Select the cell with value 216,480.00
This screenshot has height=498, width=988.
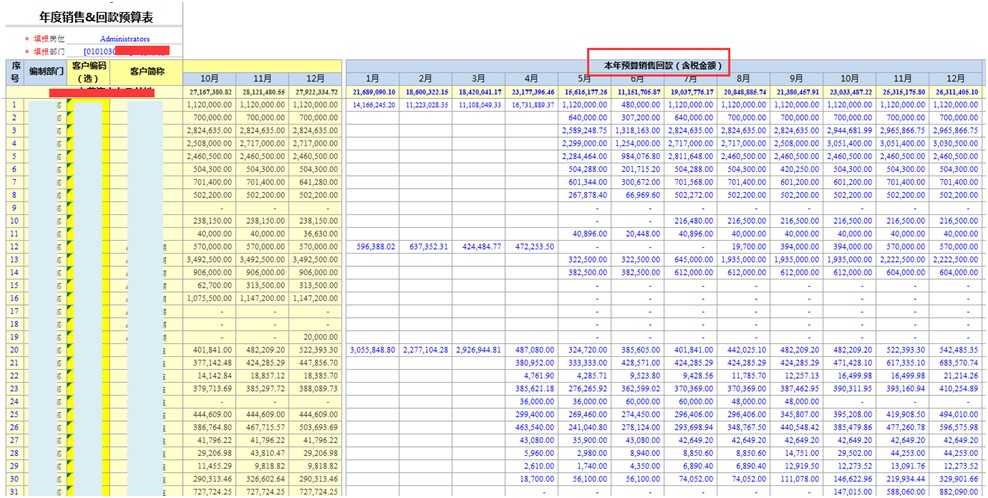pyautogui.click(x=690, y=221)
